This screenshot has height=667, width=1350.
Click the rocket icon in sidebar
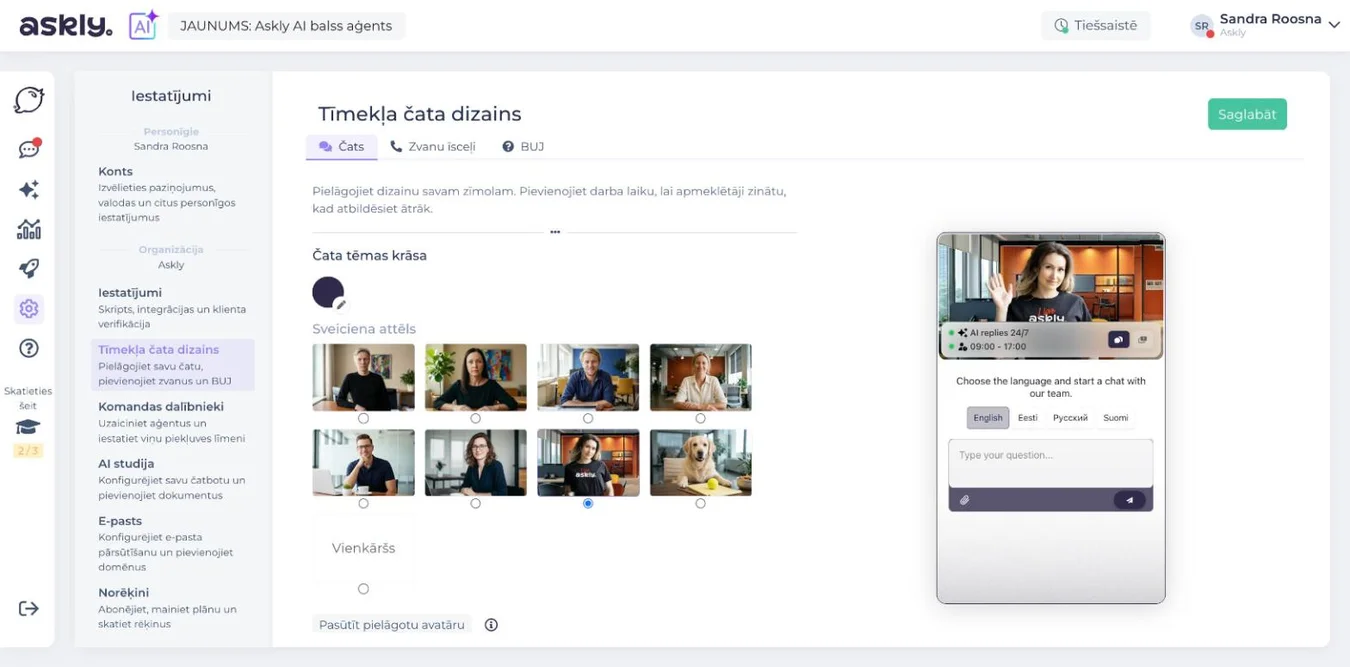click(x=29, y=268)
